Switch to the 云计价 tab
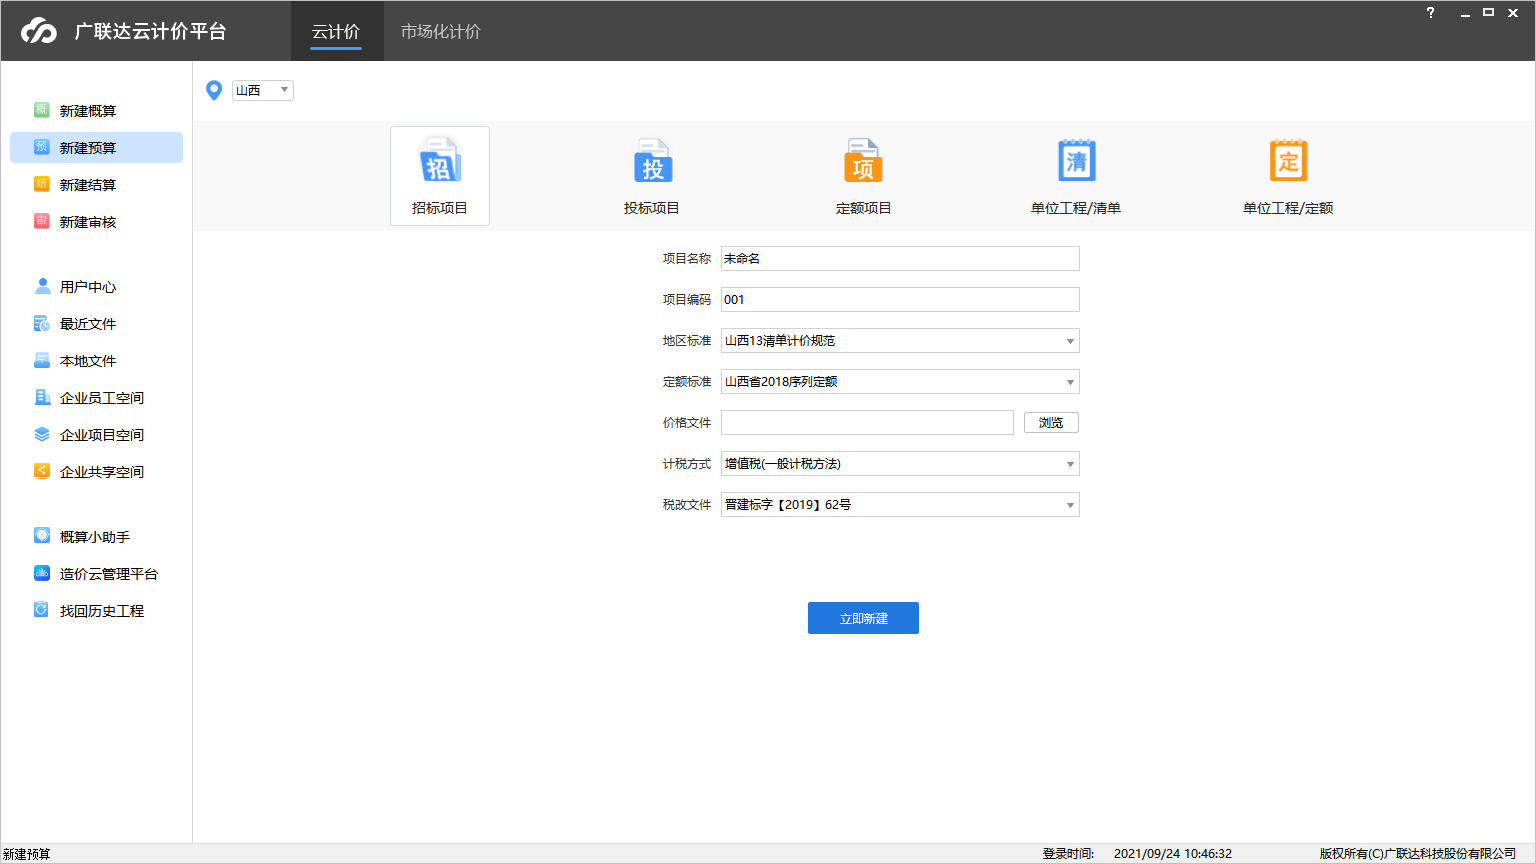 [336, 32]
